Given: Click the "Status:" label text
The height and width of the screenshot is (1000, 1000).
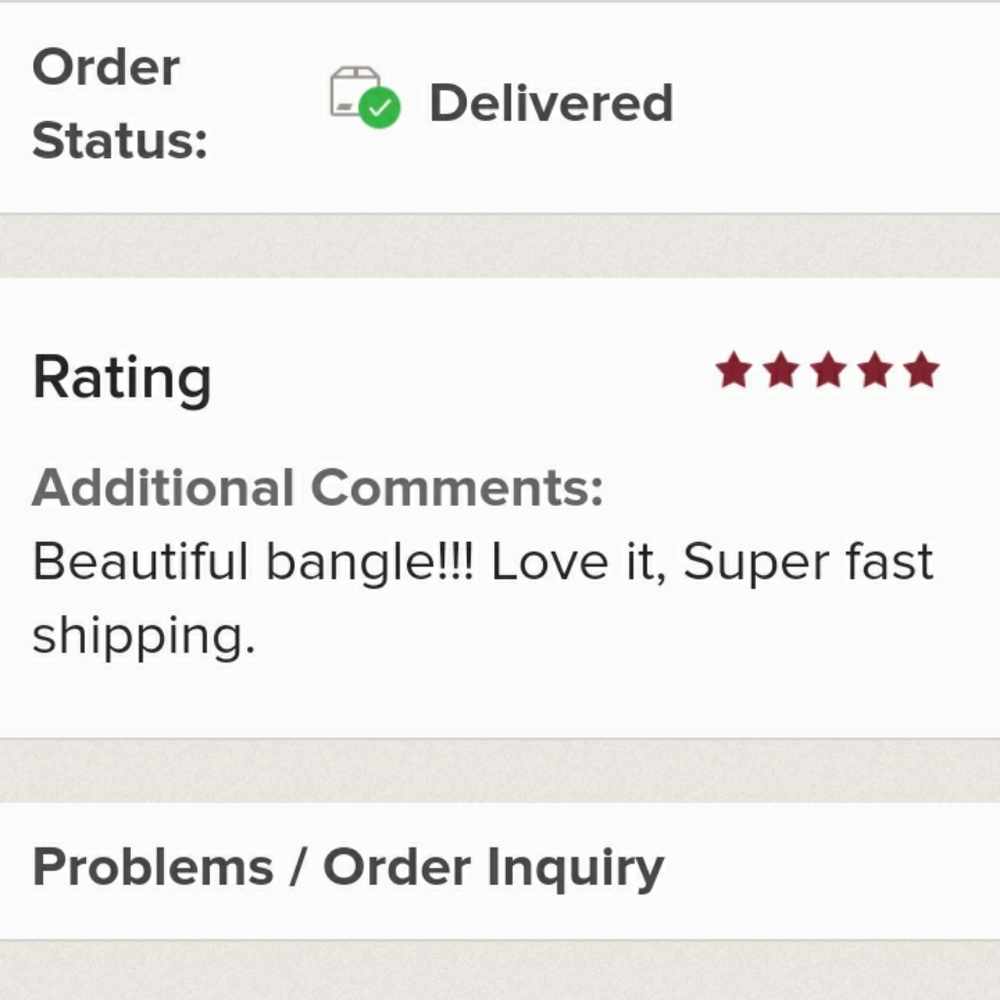Looking at the screenshot, I should click(x=120, y=140).
